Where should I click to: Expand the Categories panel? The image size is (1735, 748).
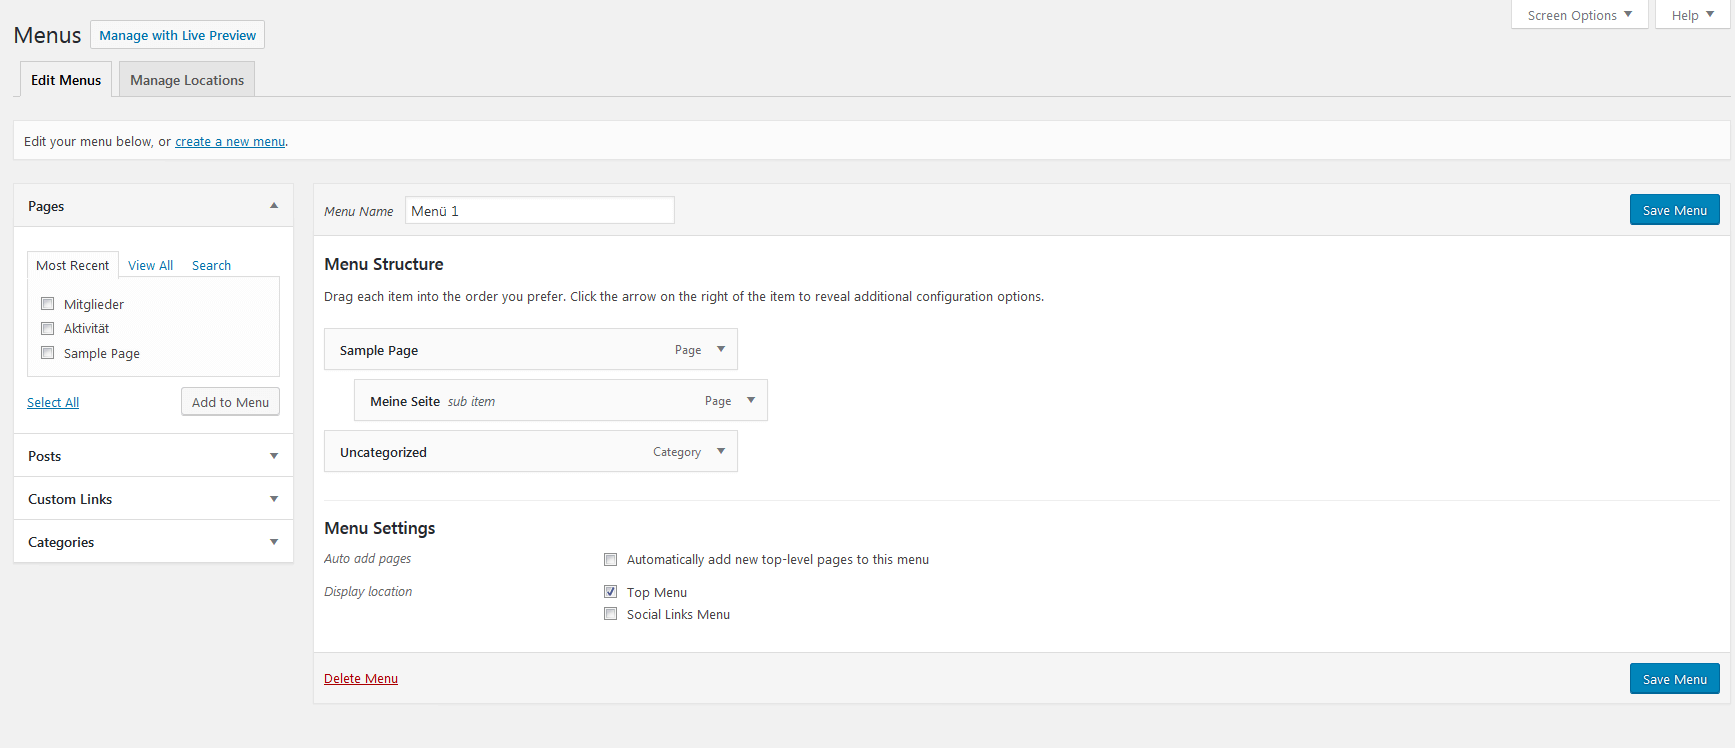tap(153, 542)
